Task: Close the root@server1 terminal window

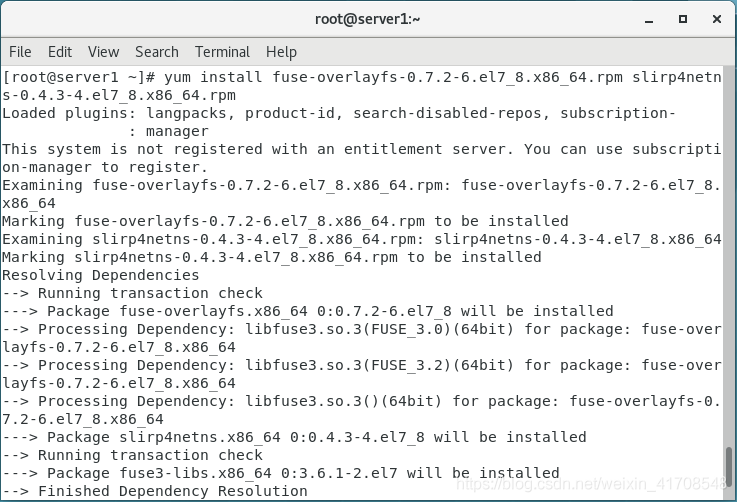Action: pyautogui.click(x=717, y=19)
